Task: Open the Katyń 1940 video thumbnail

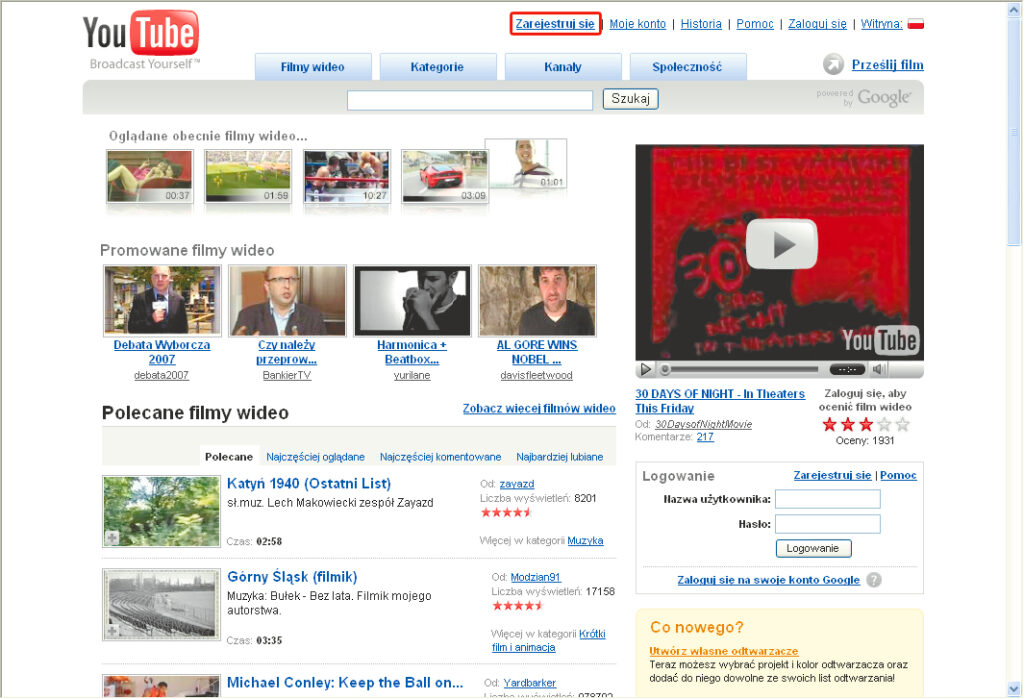Action: (x=161, y=511)
